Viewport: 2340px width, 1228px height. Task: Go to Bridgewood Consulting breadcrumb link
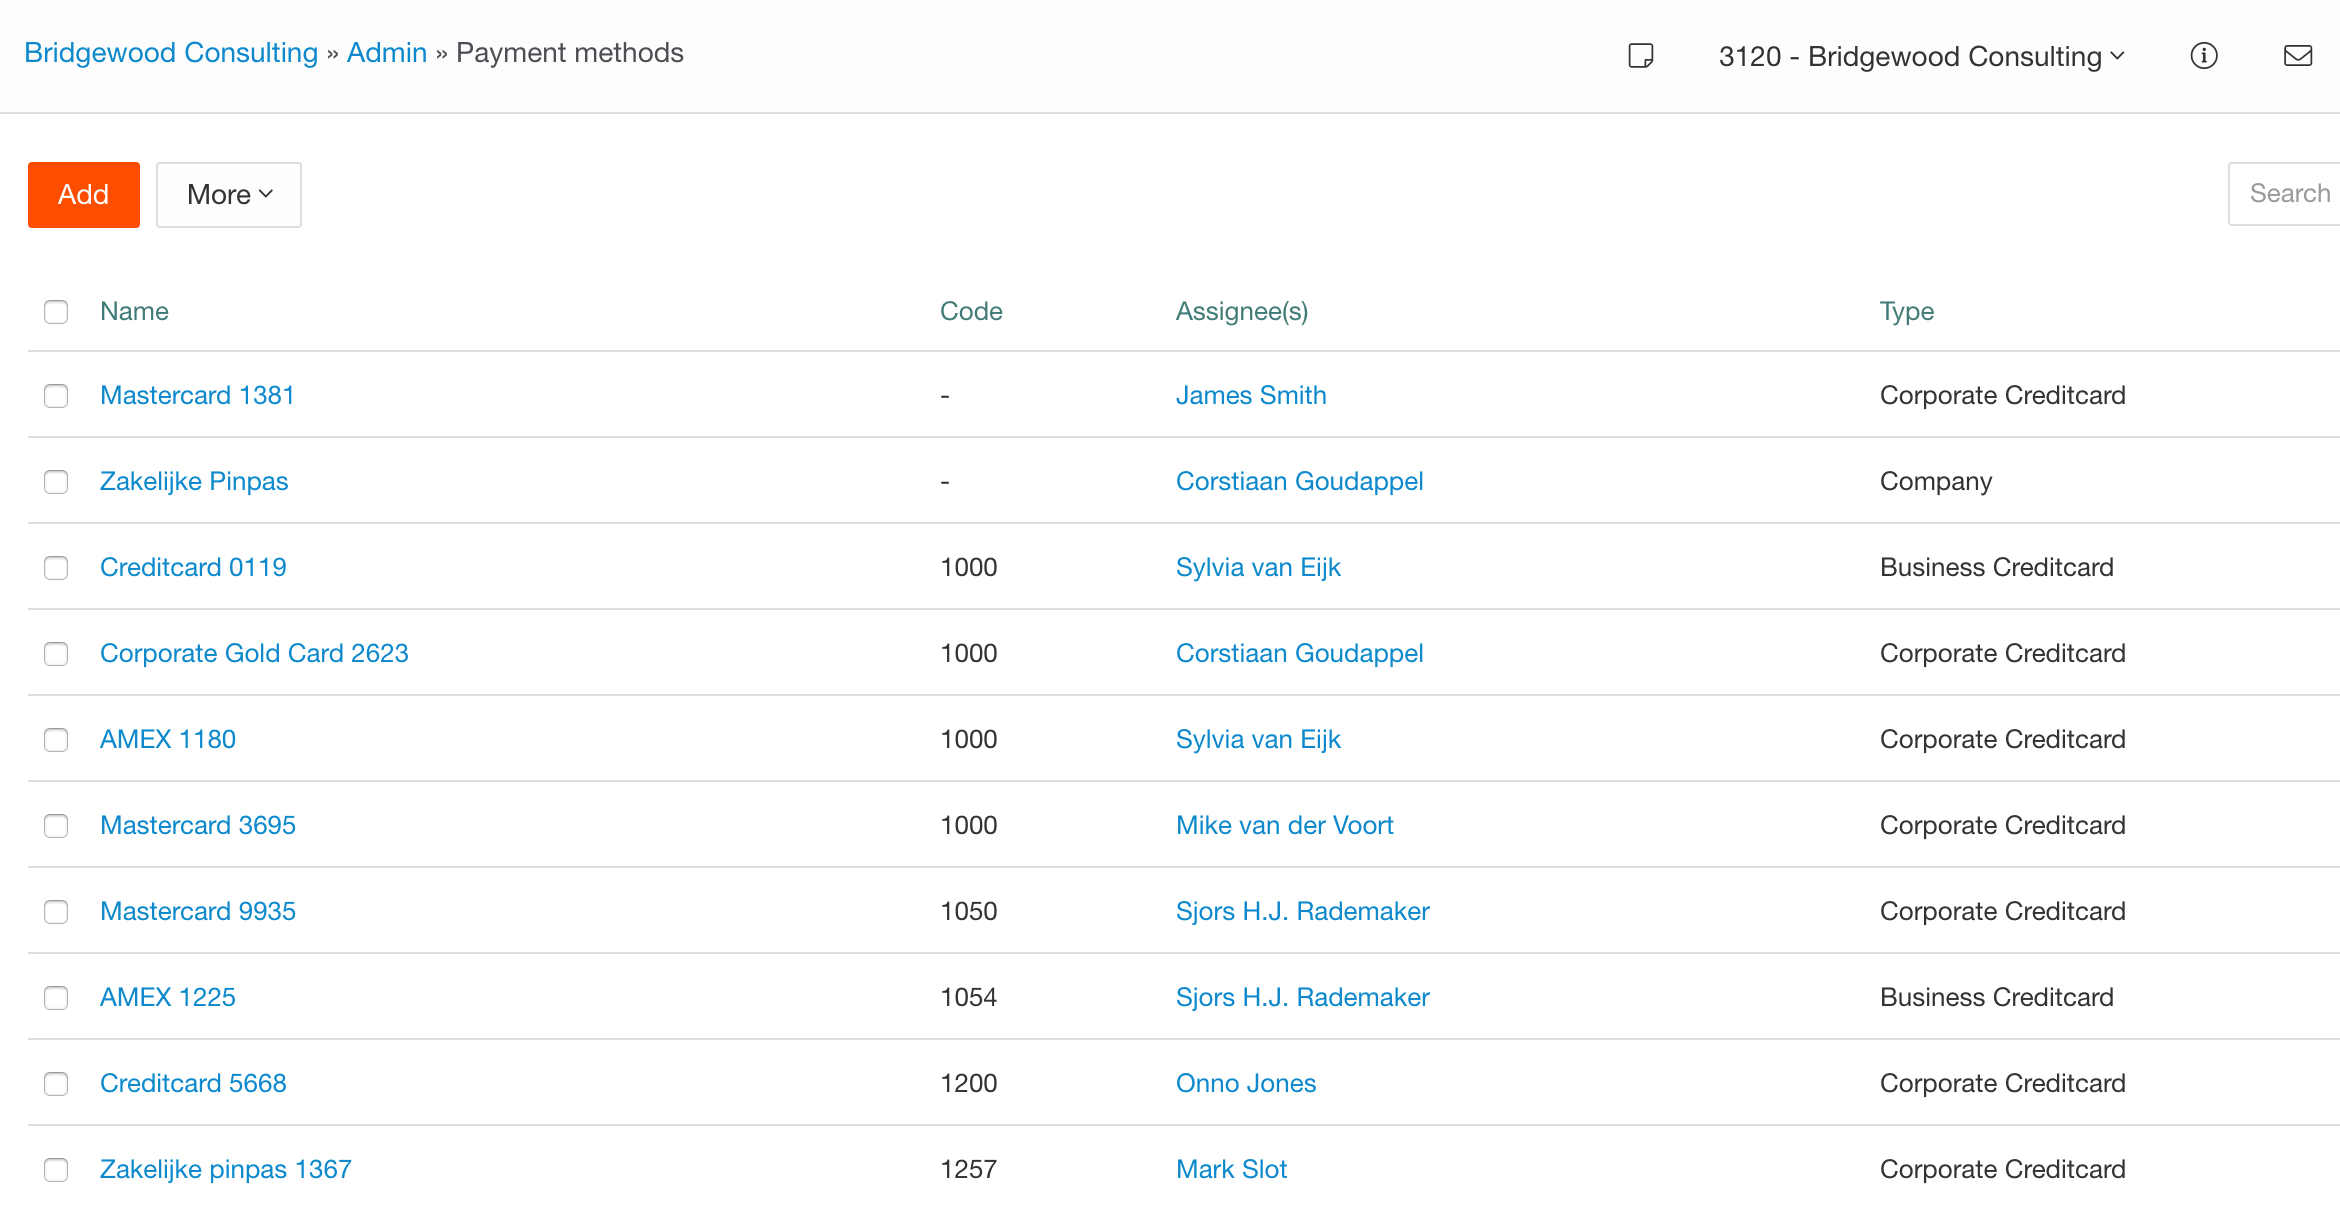coord(171,53)
